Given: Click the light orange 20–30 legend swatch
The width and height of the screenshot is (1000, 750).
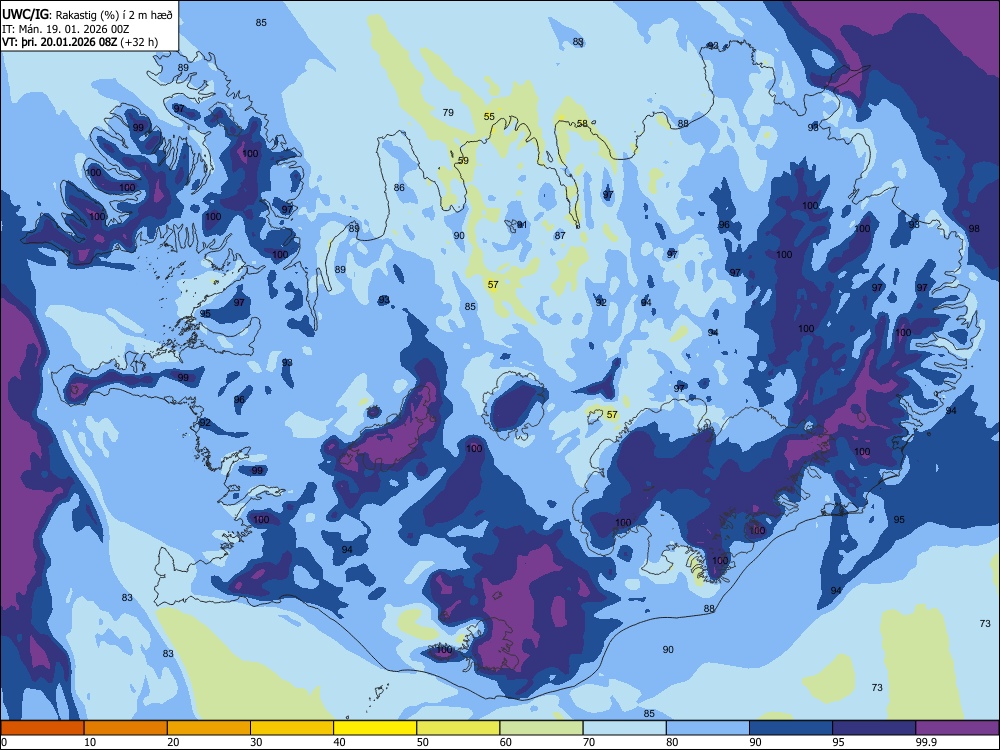Looking at the screenshot, I should click(209, 728).
